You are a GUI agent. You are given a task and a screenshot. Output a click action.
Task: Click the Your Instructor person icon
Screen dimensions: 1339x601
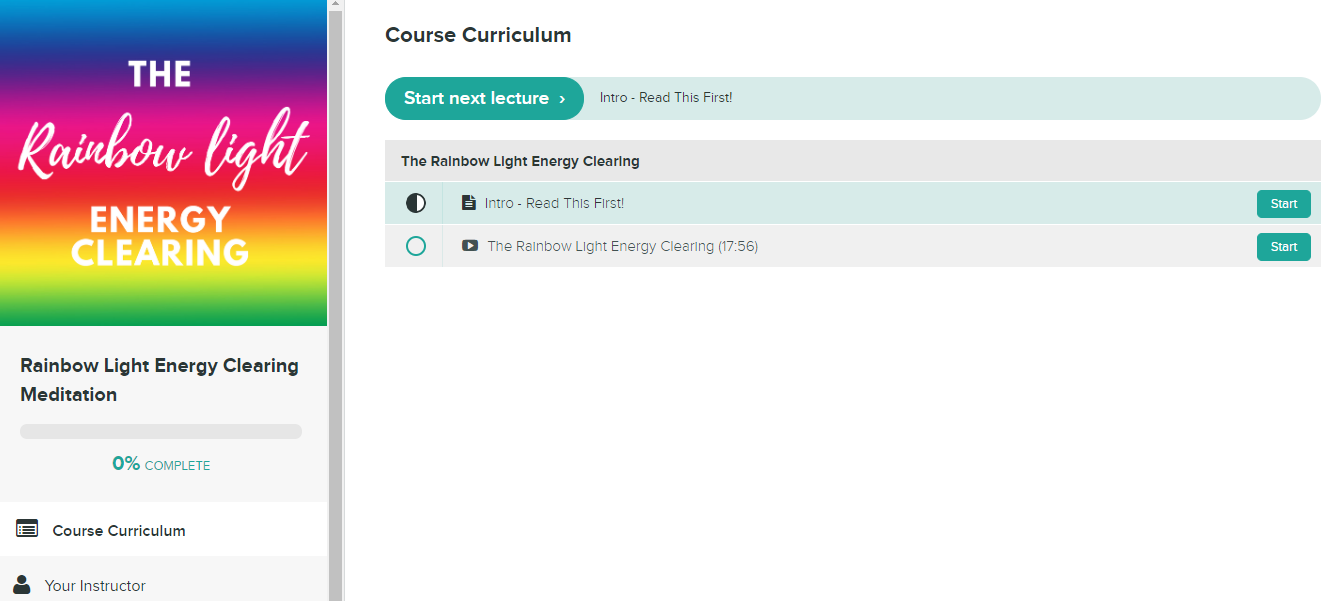pos(22,585)
